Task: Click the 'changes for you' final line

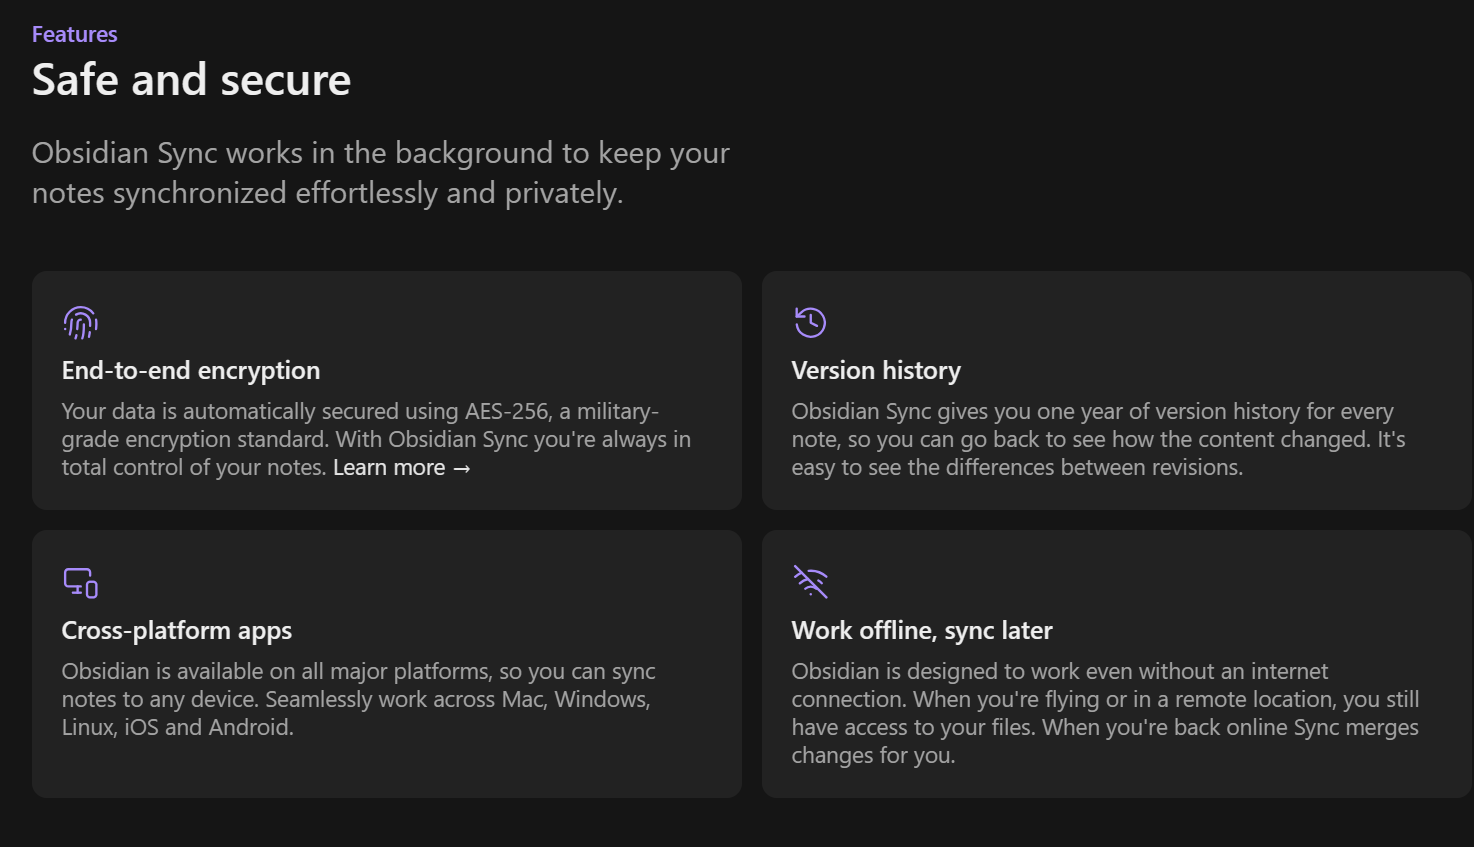Action: click(x=872, y=756)
